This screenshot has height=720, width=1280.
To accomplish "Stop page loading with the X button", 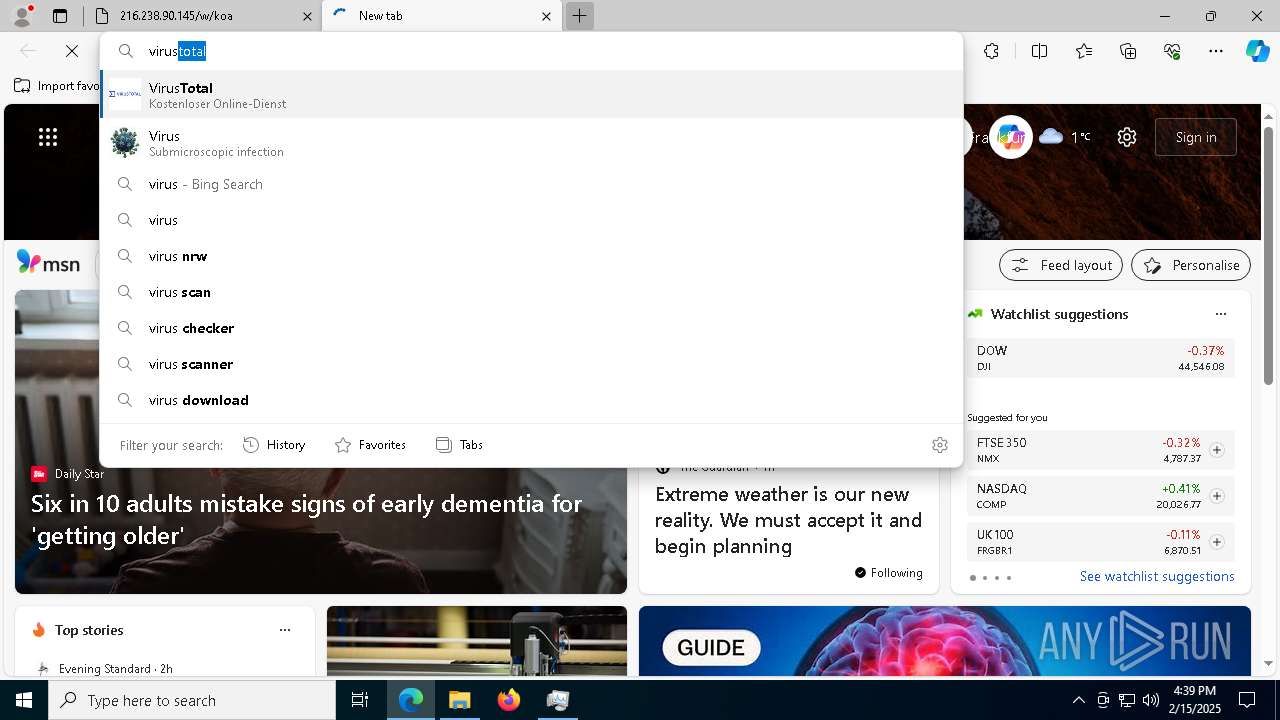I will click(x=72, y=51).
